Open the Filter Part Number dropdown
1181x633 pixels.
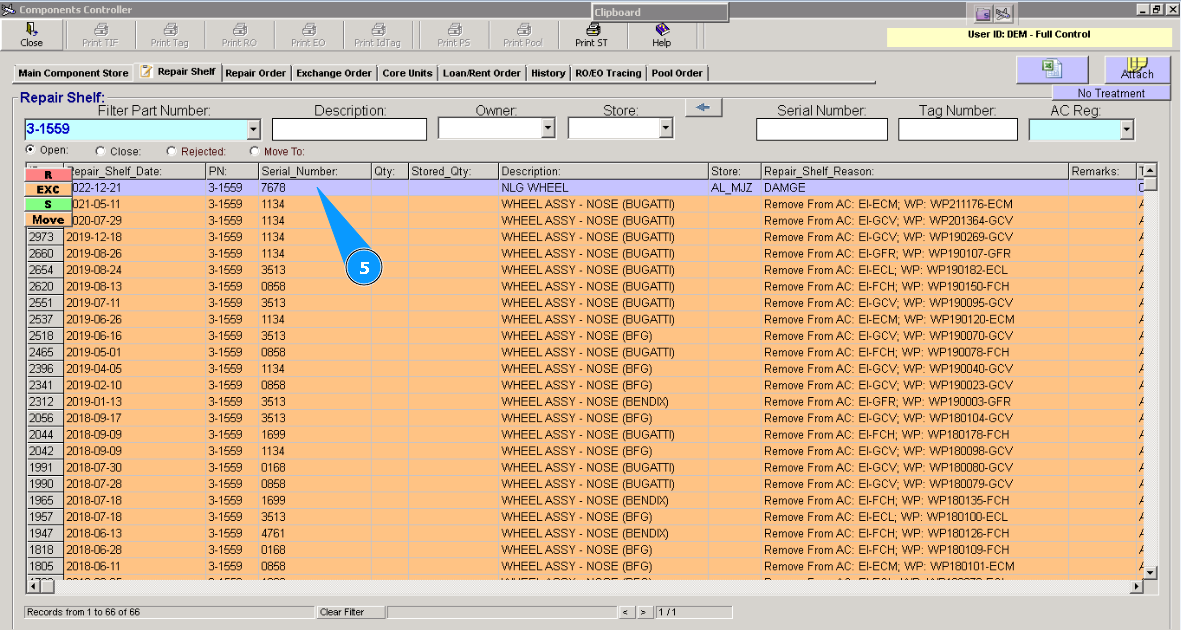pos(254,130)
